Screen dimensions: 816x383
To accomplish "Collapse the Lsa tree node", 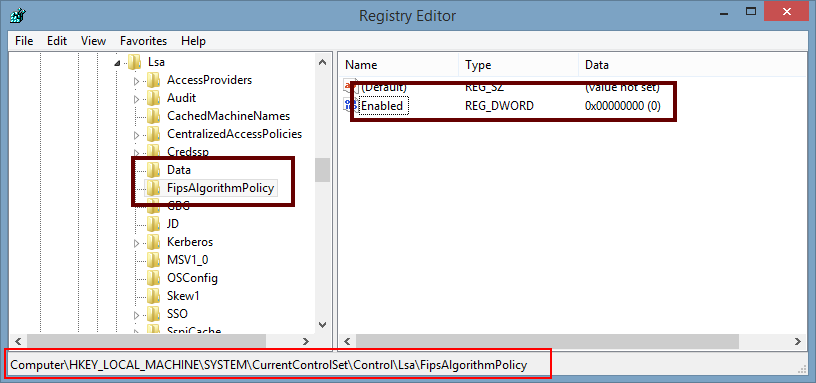I will 117,63.
